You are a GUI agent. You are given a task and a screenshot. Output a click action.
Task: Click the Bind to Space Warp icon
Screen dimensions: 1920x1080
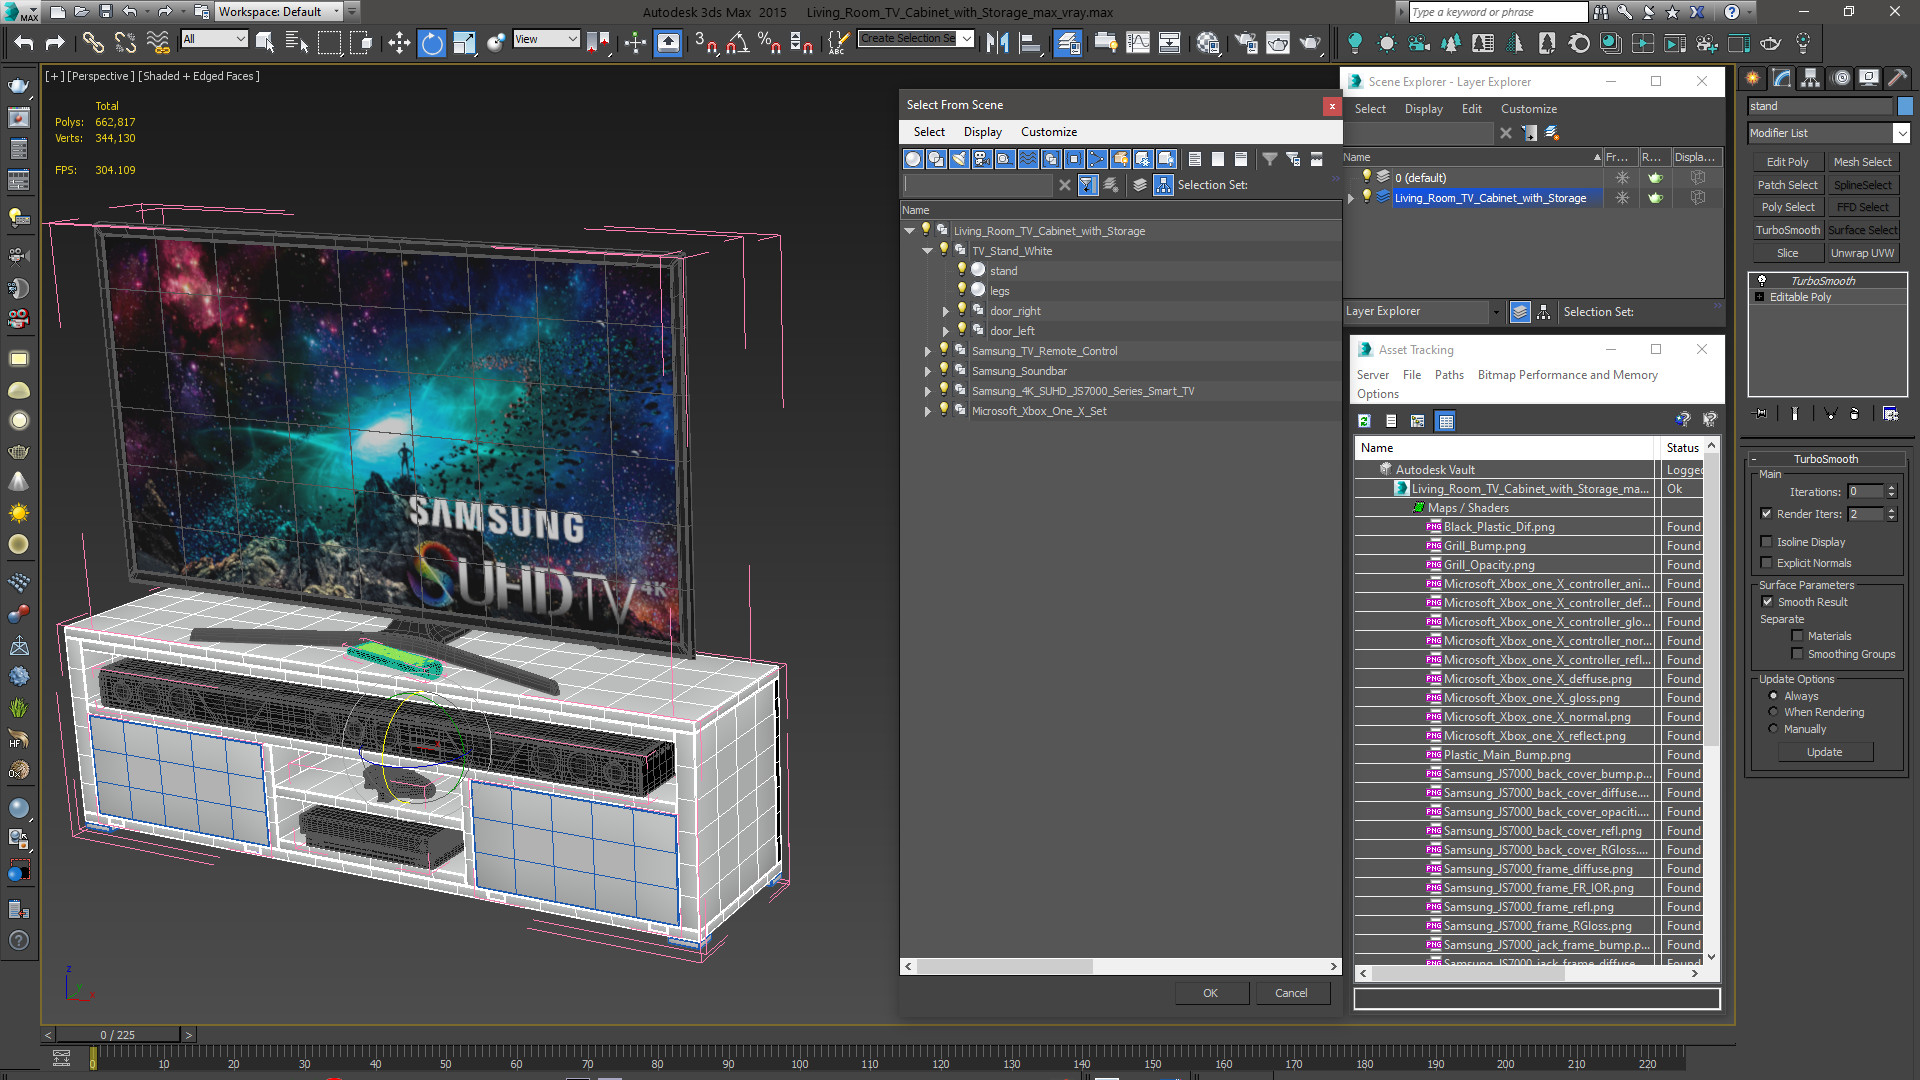[158, 42]
